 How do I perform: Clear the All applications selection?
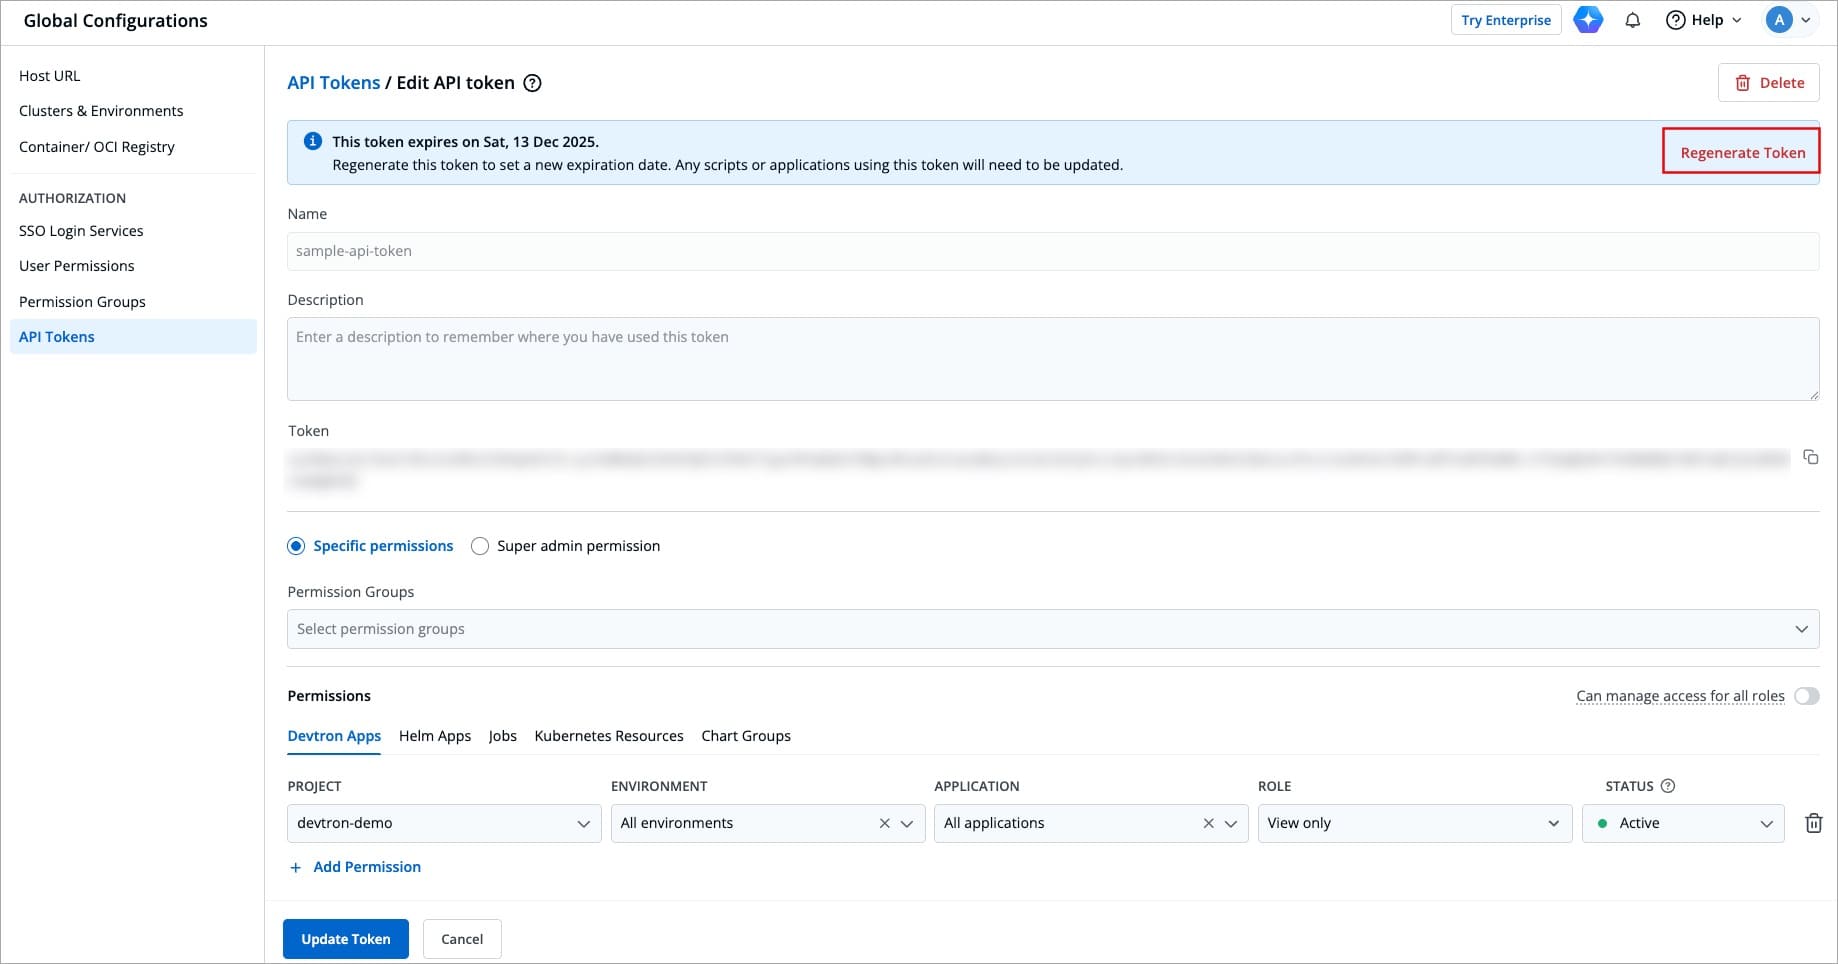point(1208,823)
